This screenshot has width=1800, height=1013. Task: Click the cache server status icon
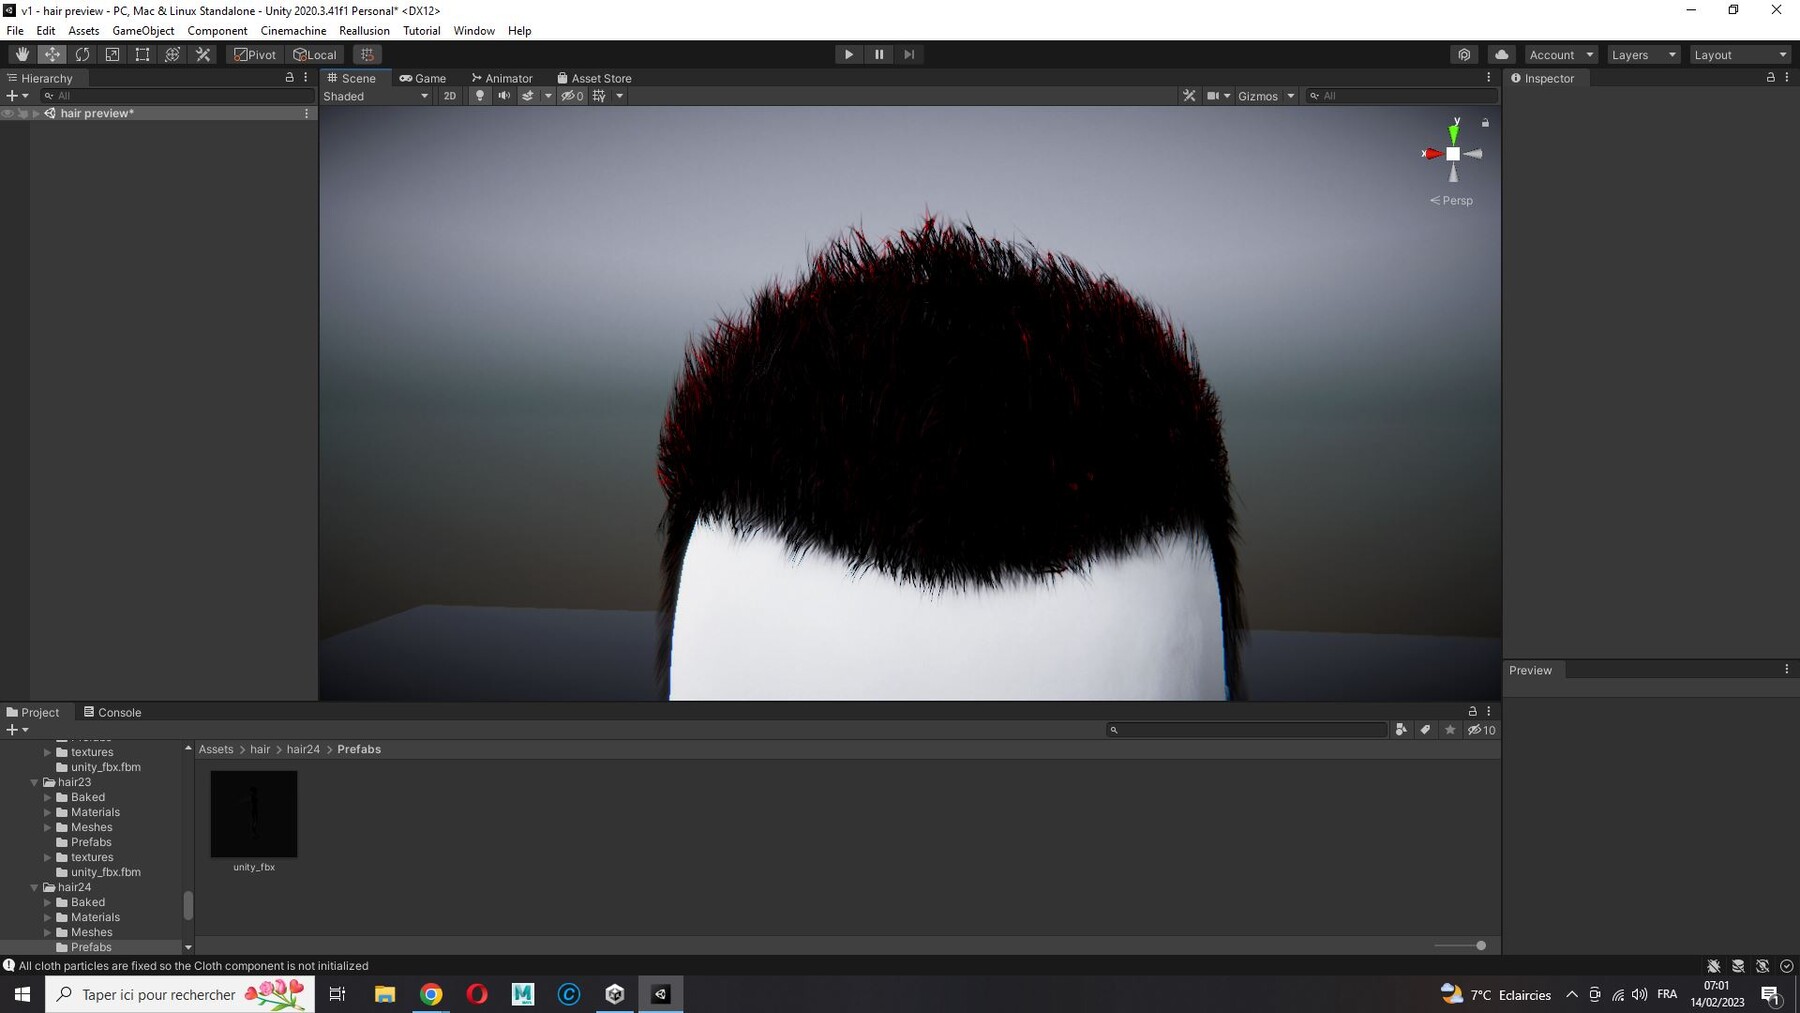1738,966
